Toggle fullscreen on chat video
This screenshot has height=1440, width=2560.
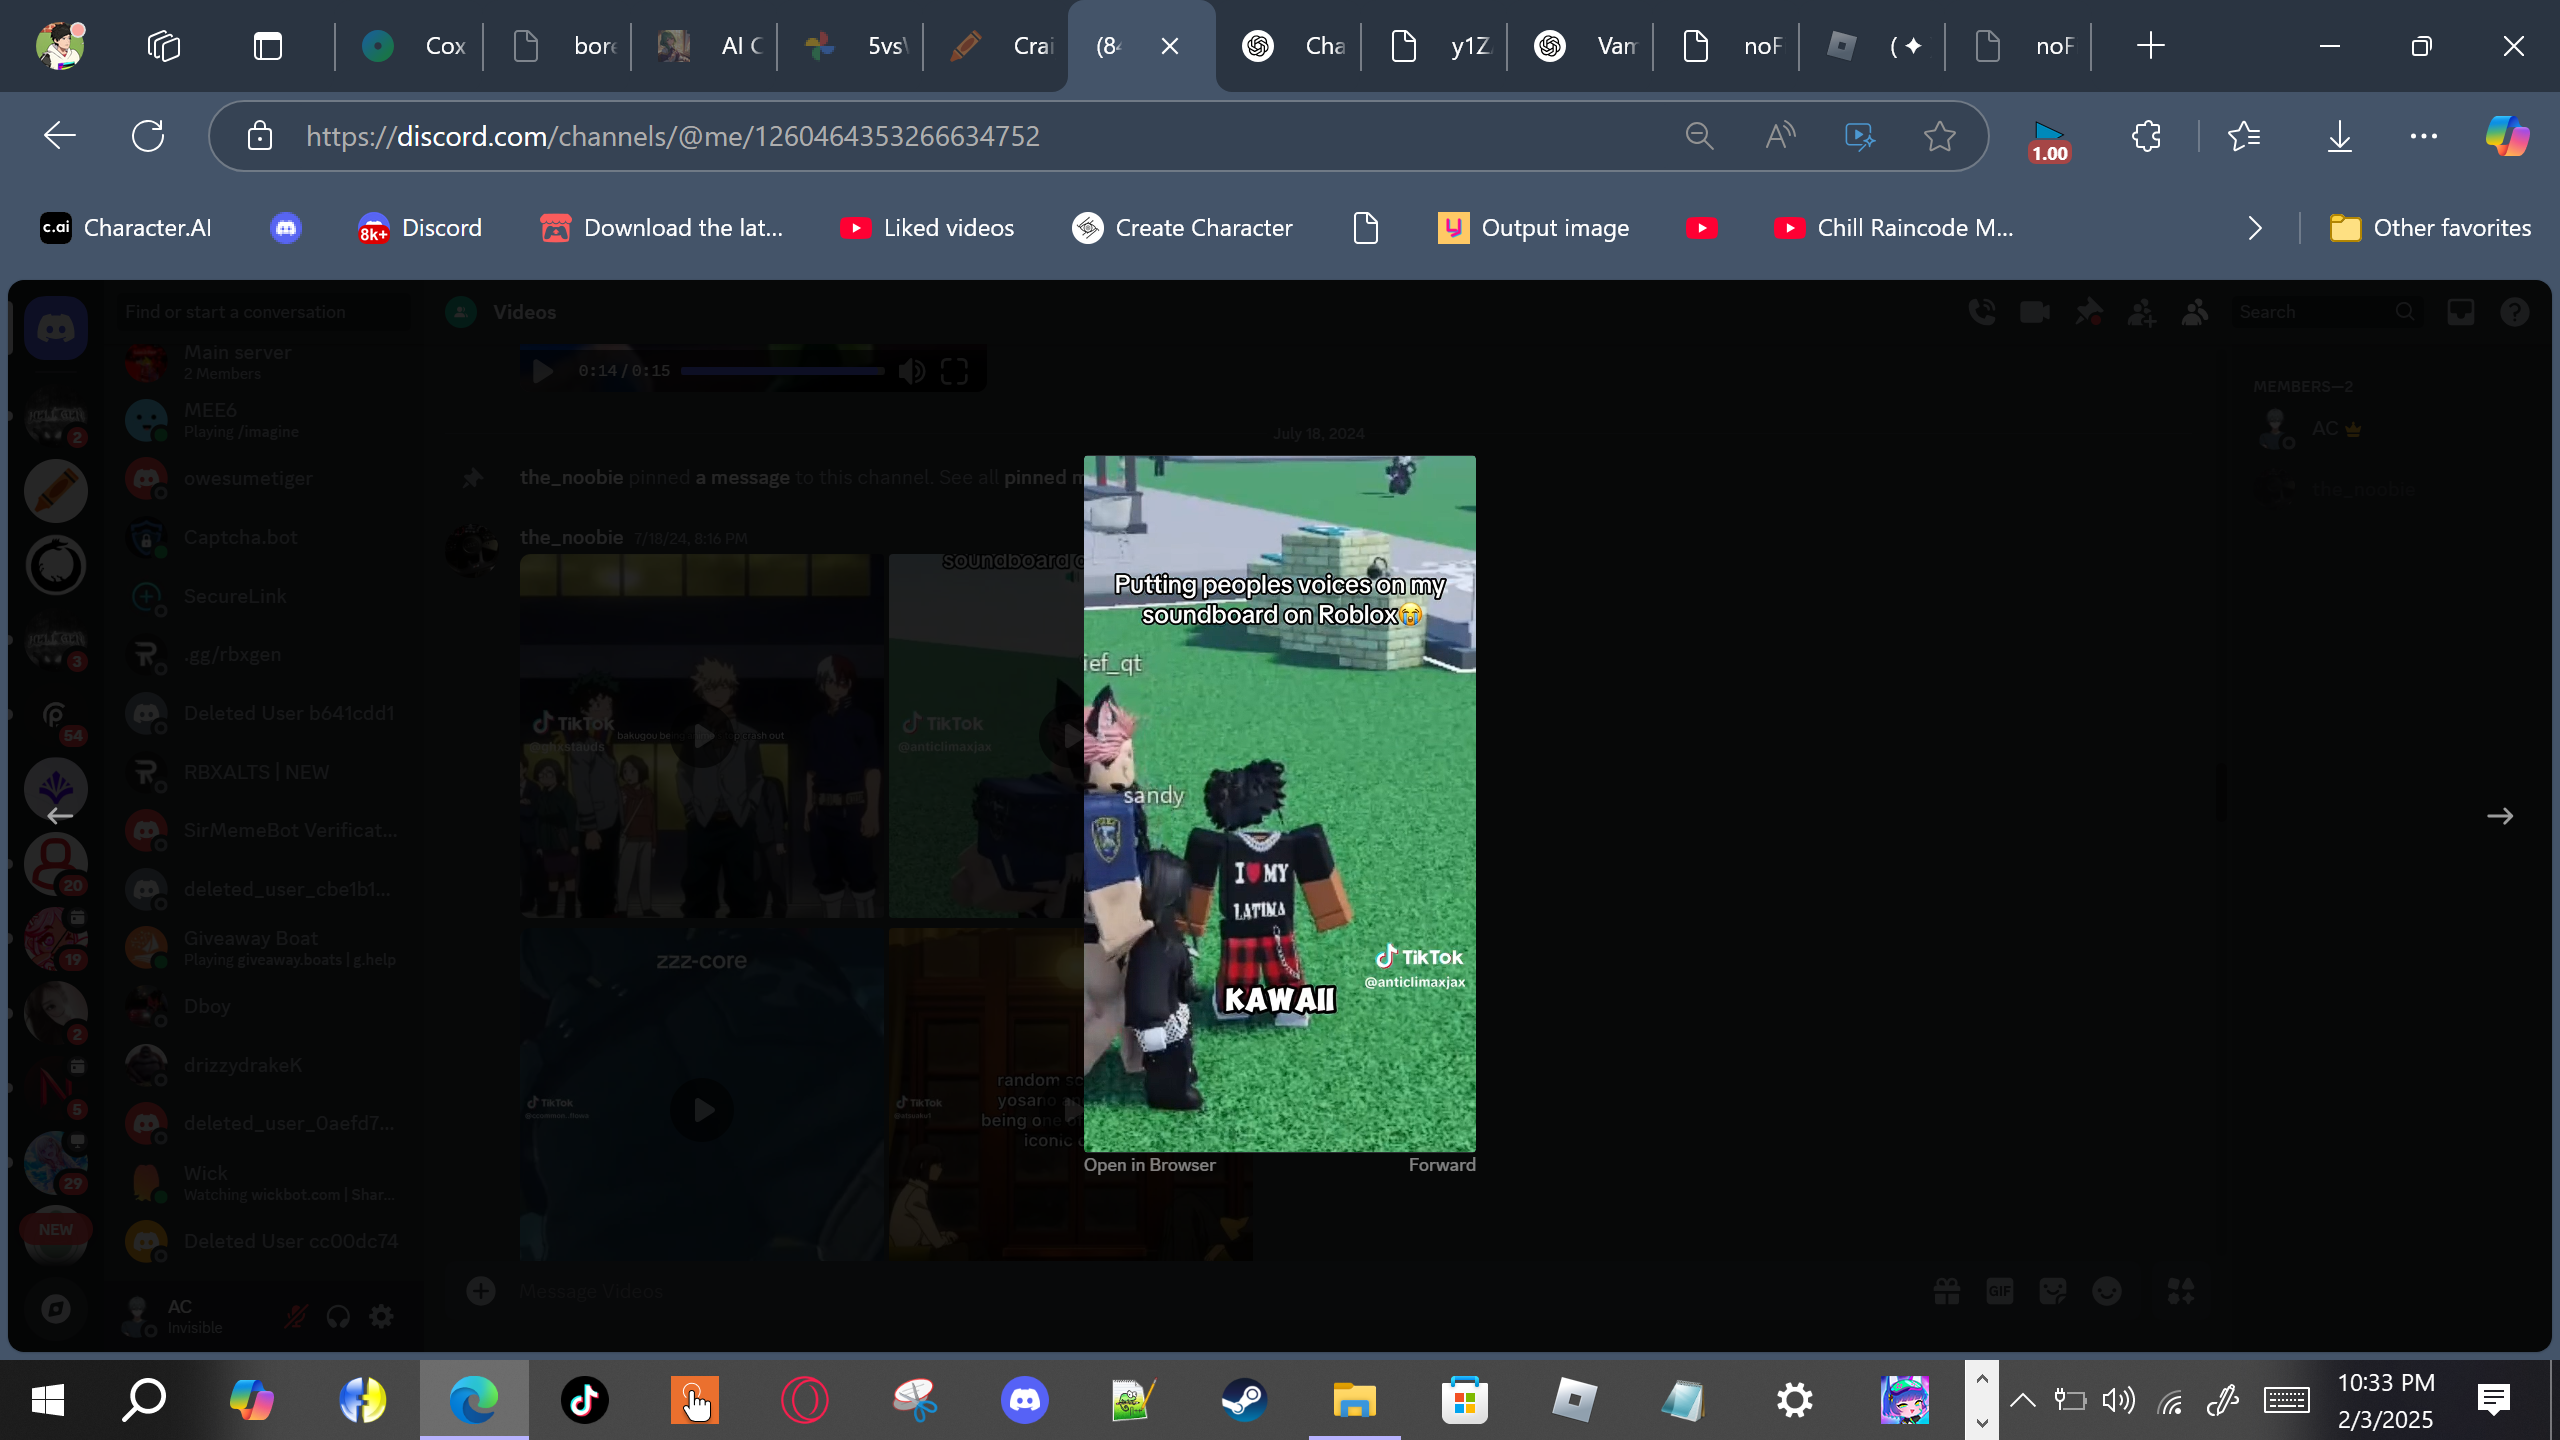point(954,371)
